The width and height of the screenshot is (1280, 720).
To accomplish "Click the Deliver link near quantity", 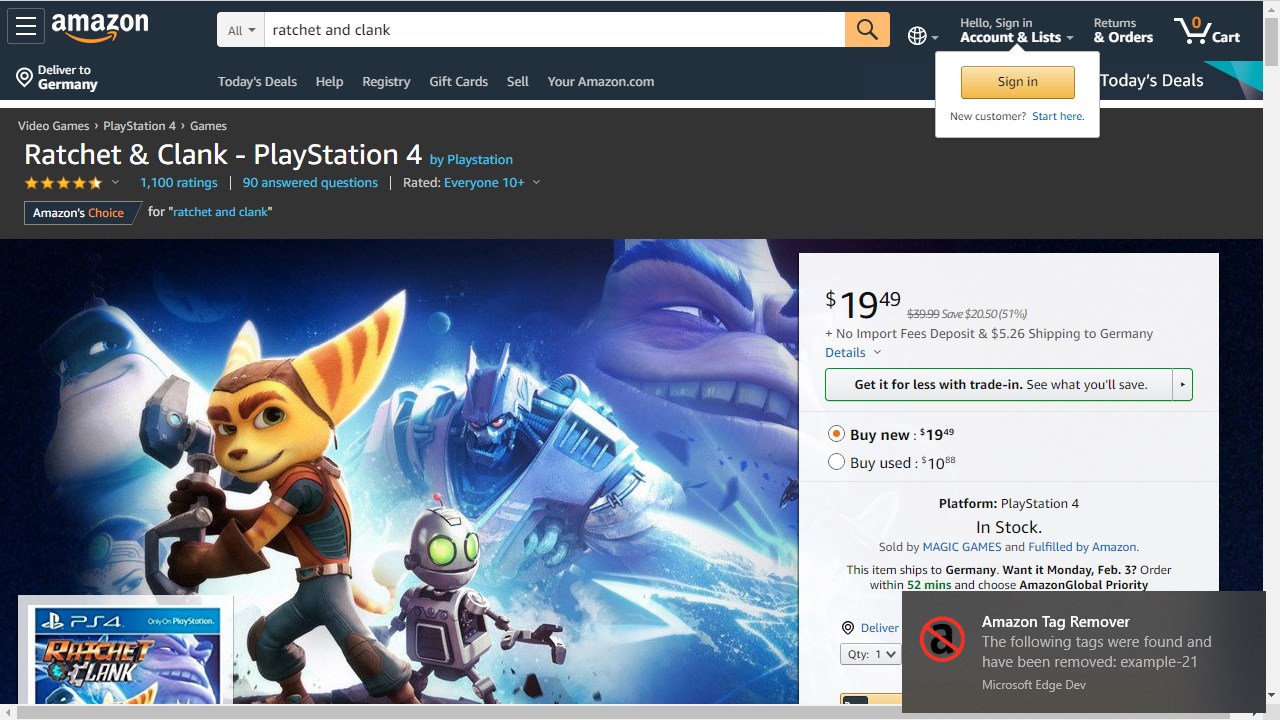I will point(879,628).
